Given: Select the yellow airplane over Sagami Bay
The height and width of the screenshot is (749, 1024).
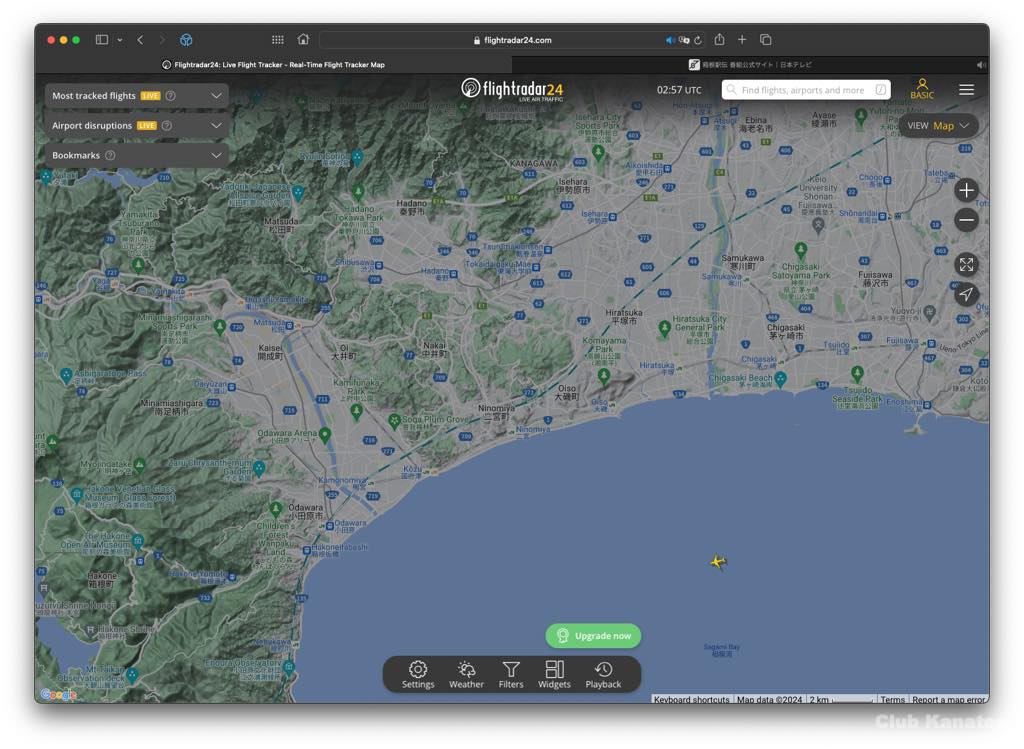Looking at the screenshot, I should (718, 562).
